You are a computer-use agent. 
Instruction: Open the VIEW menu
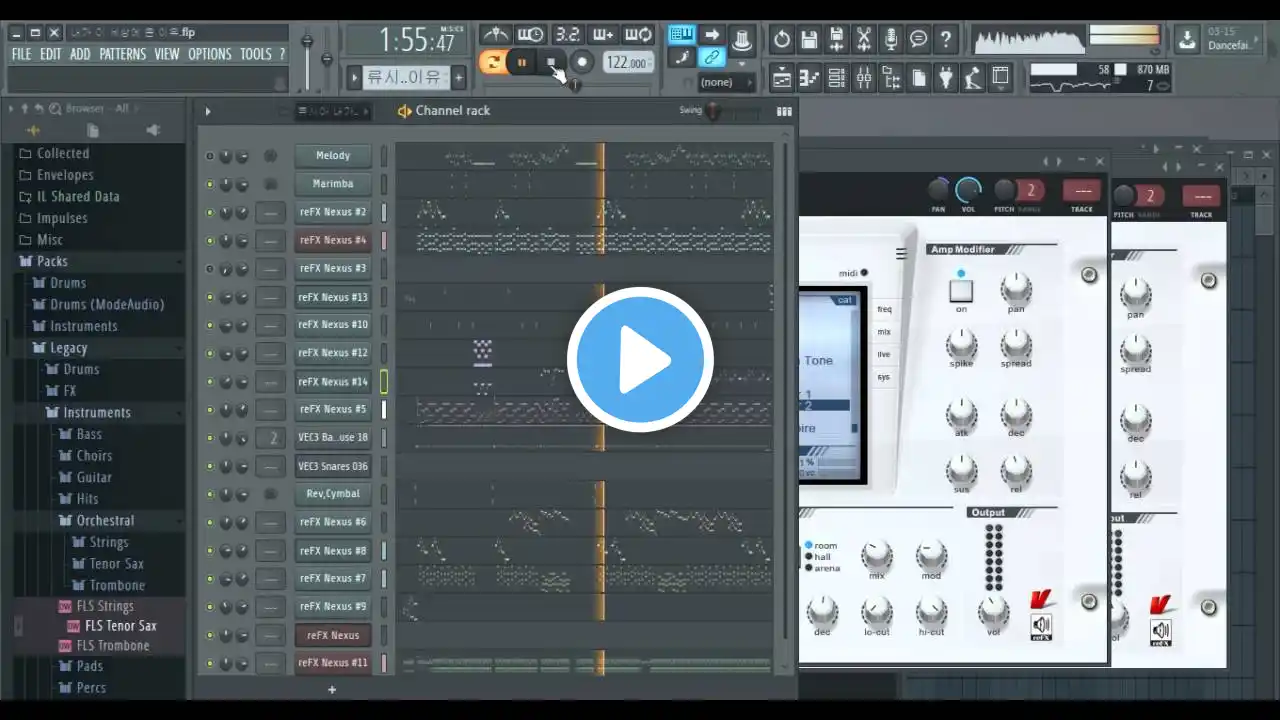click(x=167, y=54)
